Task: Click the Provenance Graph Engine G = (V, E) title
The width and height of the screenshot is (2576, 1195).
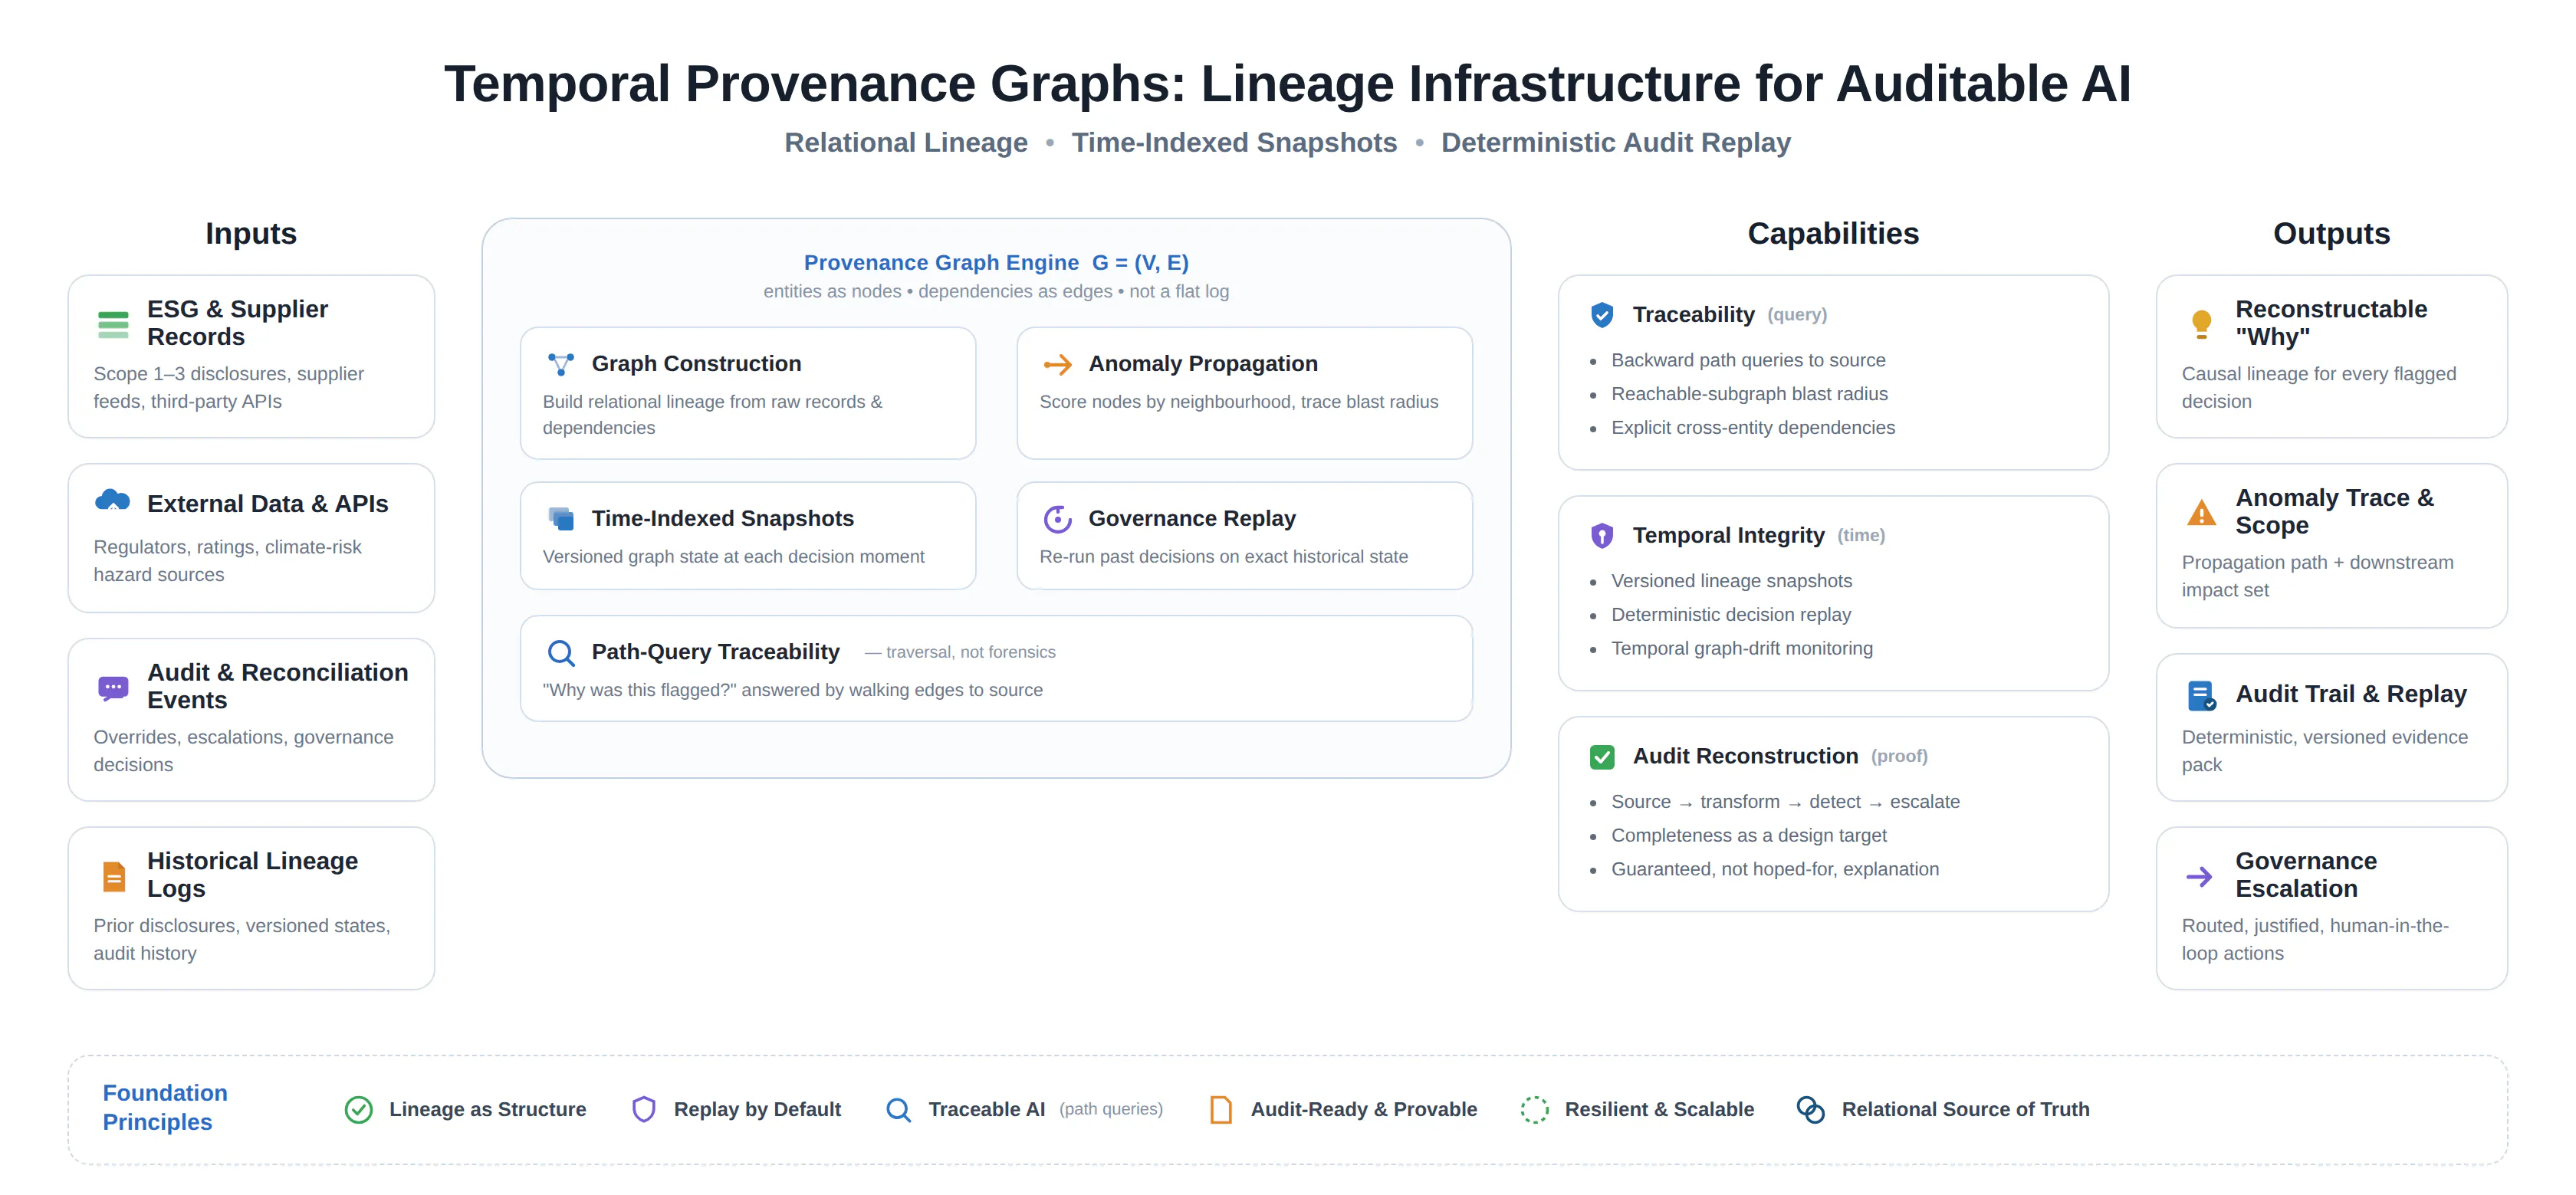Action: (x=996, y=263)
